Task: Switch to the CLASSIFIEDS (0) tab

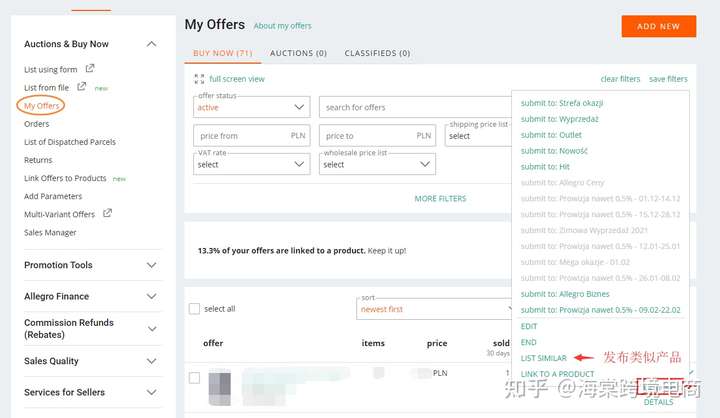Action: [x=377, y=53]
